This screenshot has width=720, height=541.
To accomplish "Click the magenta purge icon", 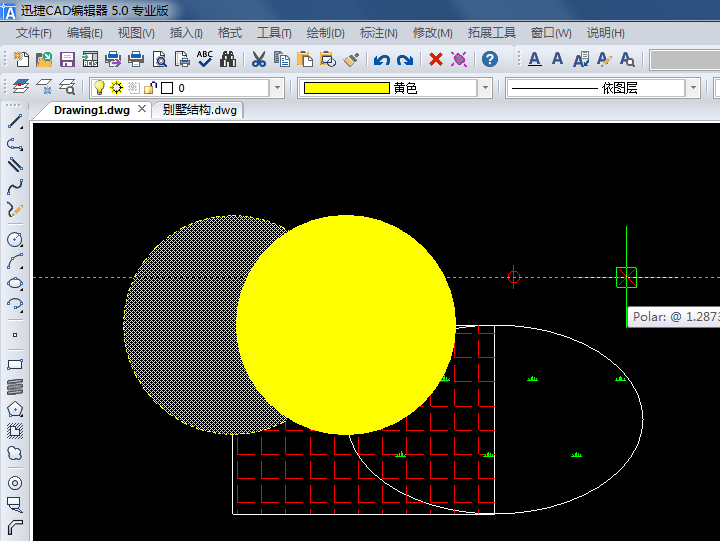I will click(x=459, y=59).
